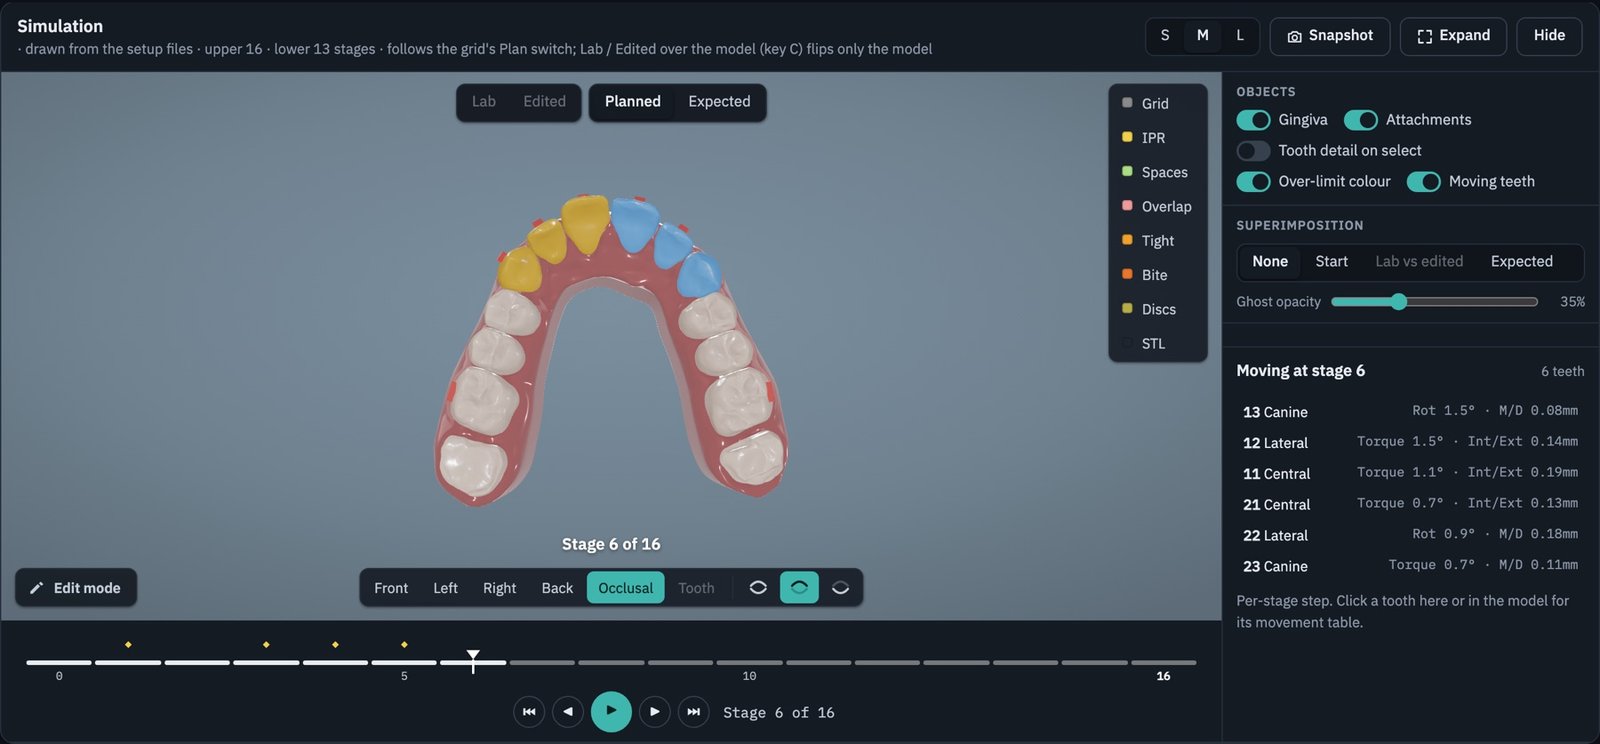Screen dimensions: 1600x744
Task: Click the stage 16 timeline segment
Action: [x=1163, y=662]
